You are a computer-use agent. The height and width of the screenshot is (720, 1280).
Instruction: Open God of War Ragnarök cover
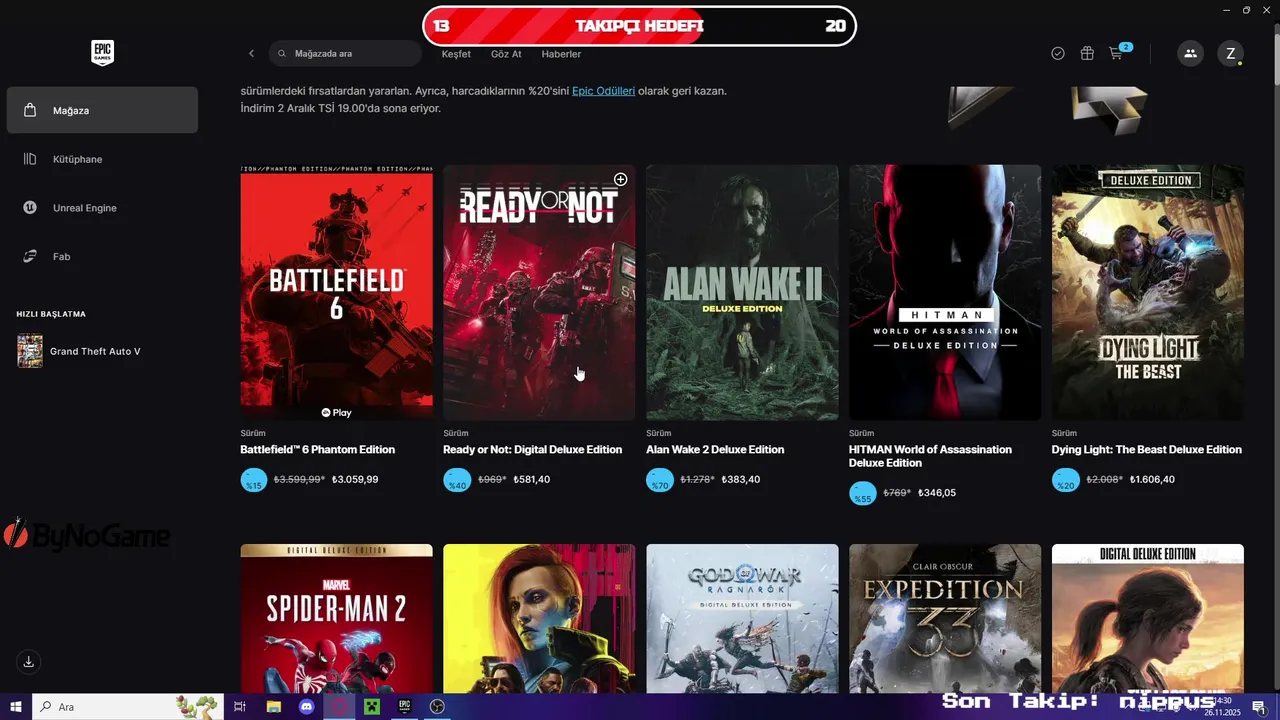click(x=742, y=618)
